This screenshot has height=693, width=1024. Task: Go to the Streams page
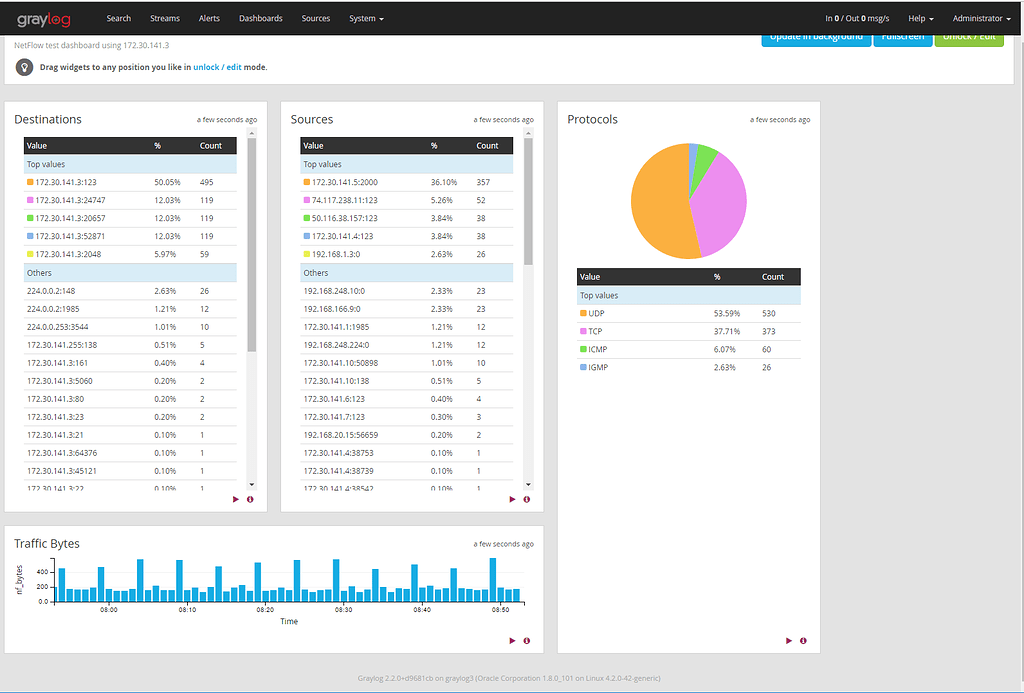coord(165,18)
